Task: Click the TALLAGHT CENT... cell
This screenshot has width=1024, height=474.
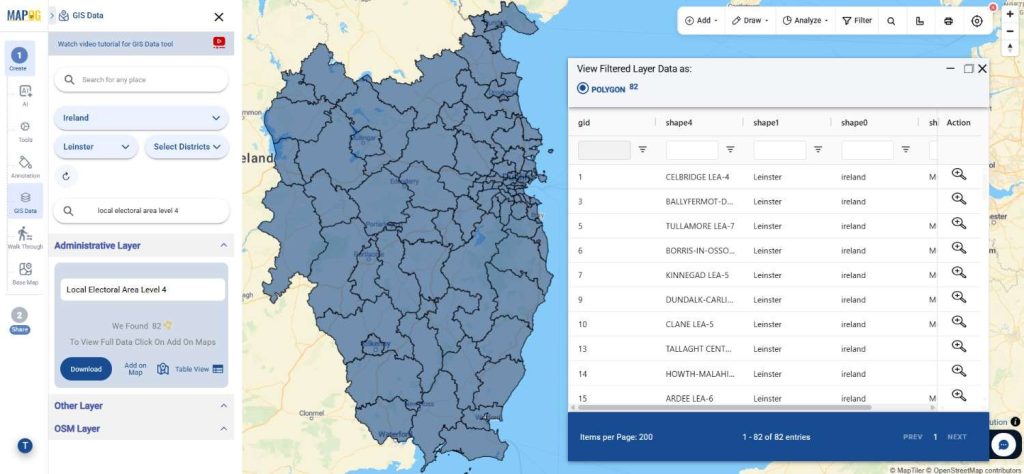Action: point(697,349)
